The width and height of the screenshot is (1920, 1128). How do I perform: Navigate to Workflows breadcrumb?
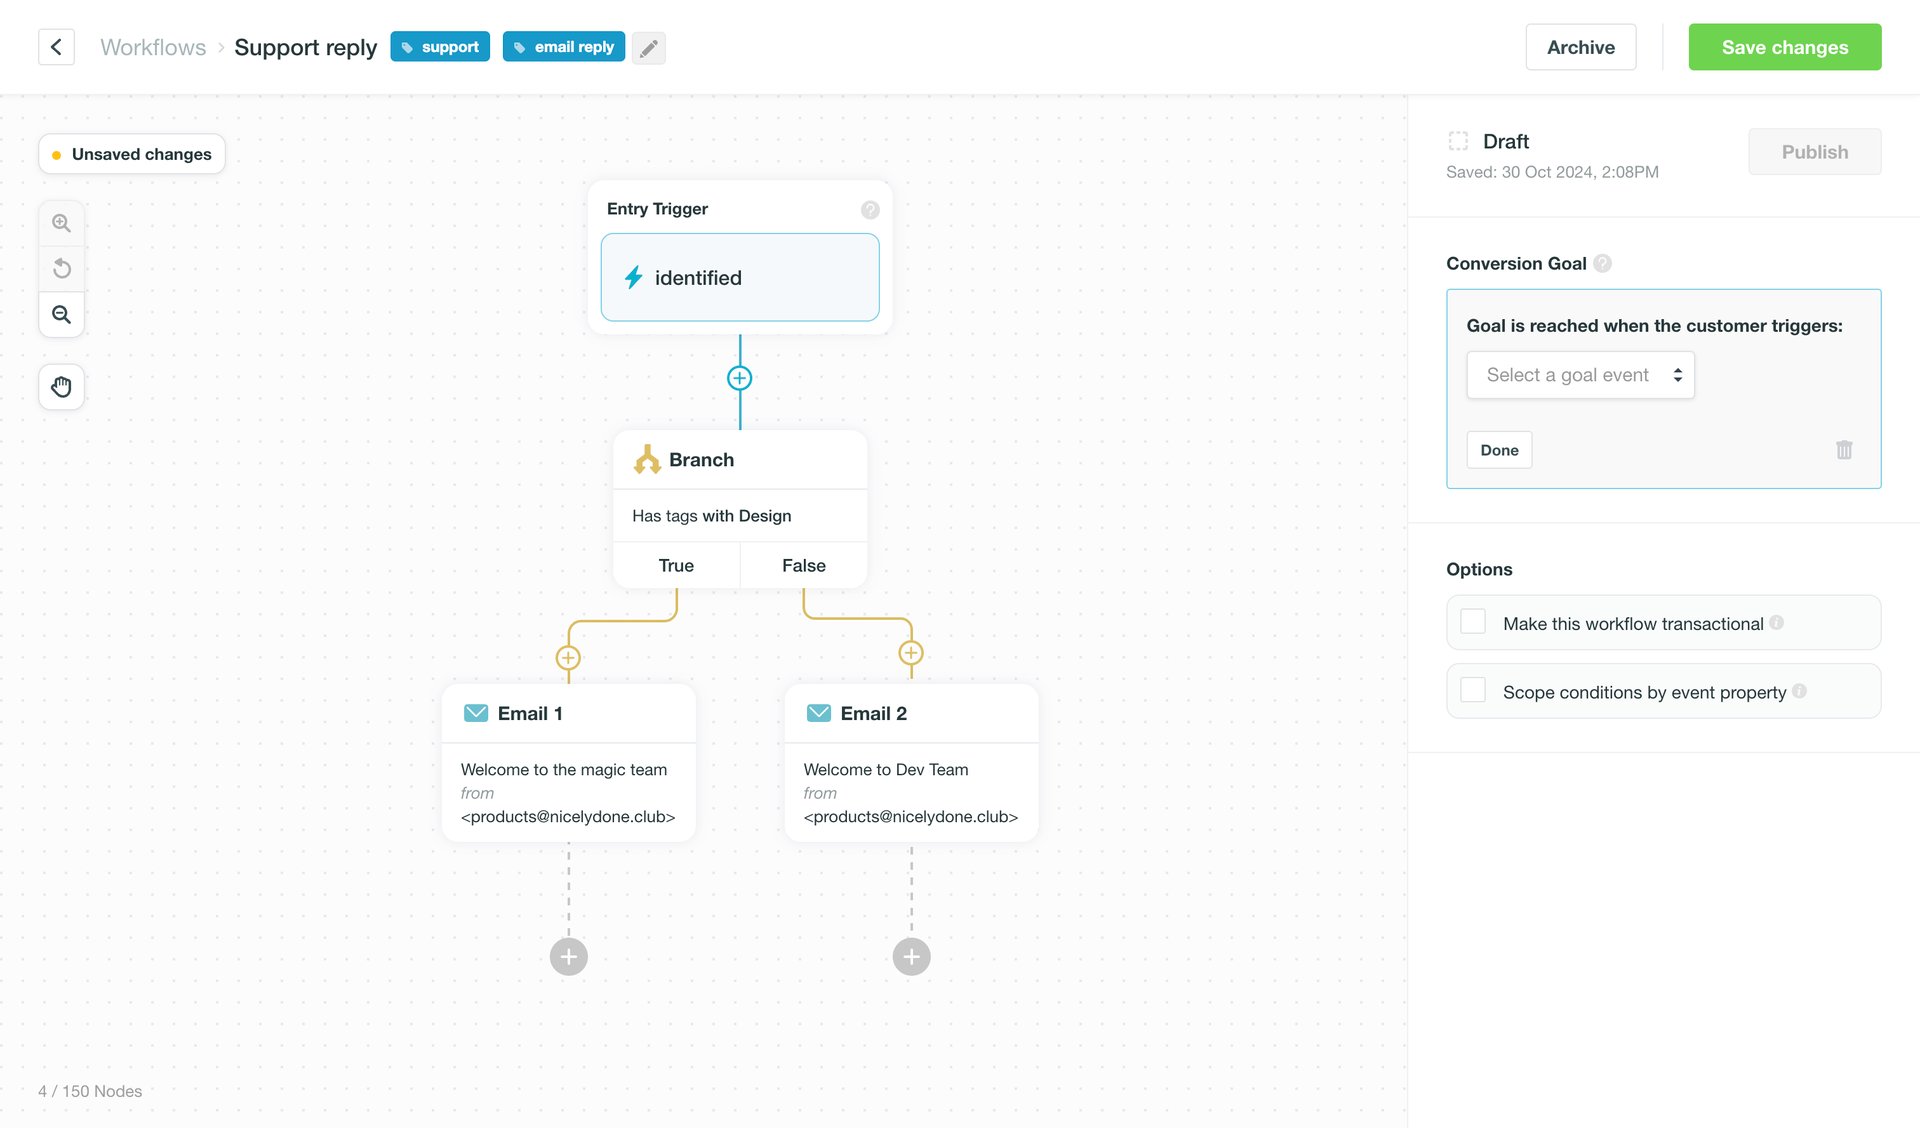point(152,47)
